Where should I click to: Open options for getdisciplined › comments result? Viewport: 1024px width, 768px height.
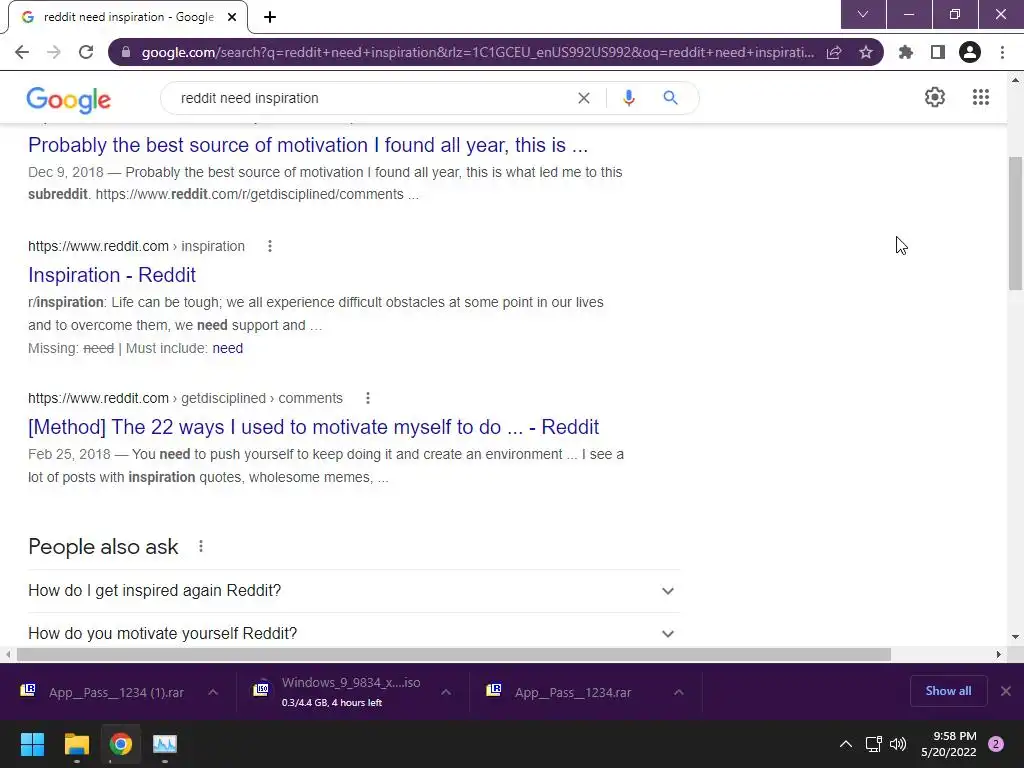pos(368,398)
